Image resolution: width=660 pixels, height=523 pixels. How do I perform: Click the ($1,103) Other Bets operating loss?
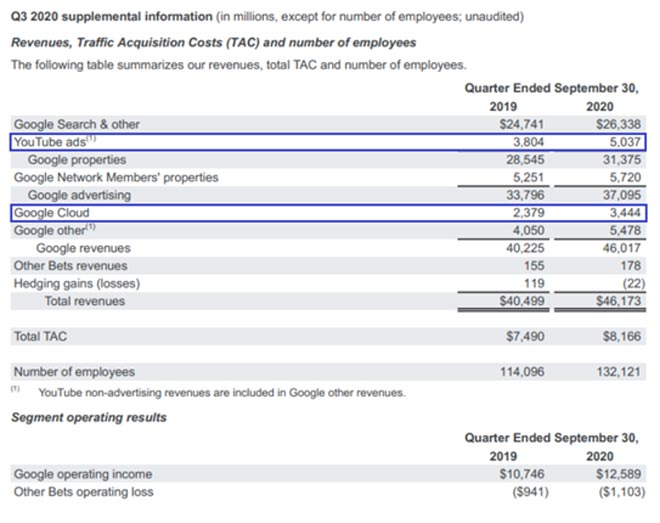[x=620, y=491]
